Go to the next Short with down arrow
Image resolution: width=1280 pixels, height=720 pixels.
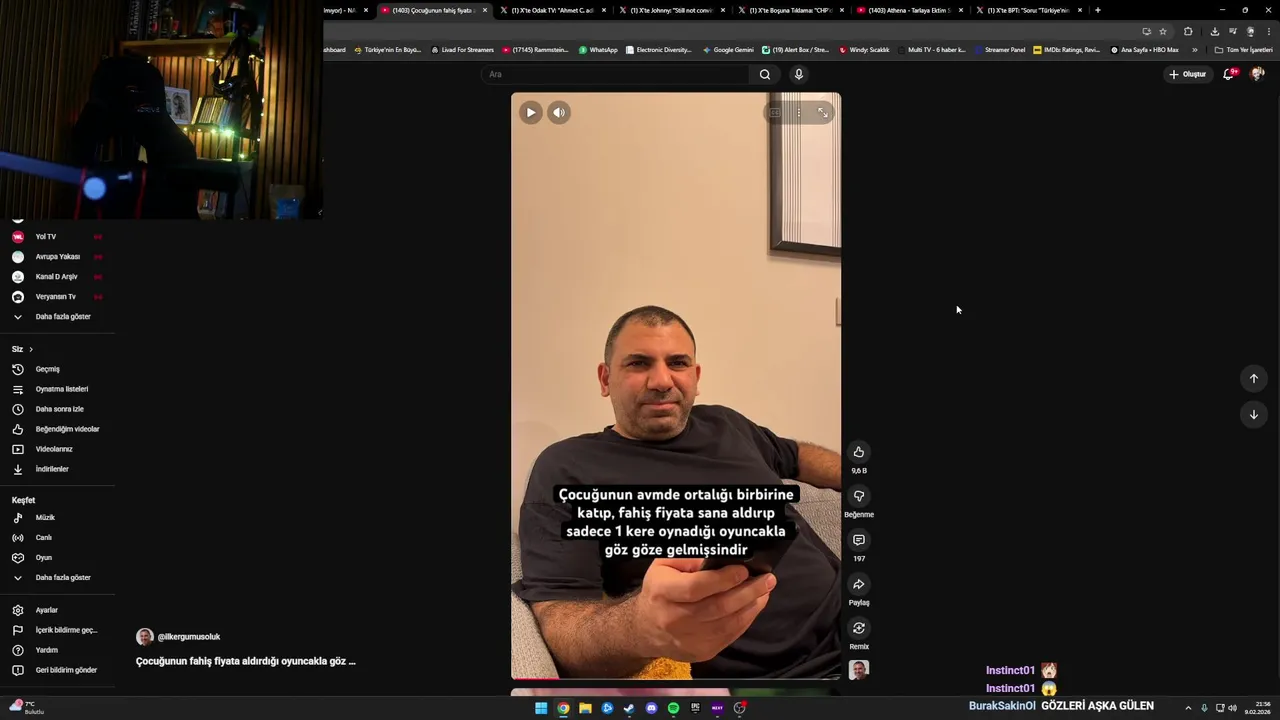coord(1254,414)
